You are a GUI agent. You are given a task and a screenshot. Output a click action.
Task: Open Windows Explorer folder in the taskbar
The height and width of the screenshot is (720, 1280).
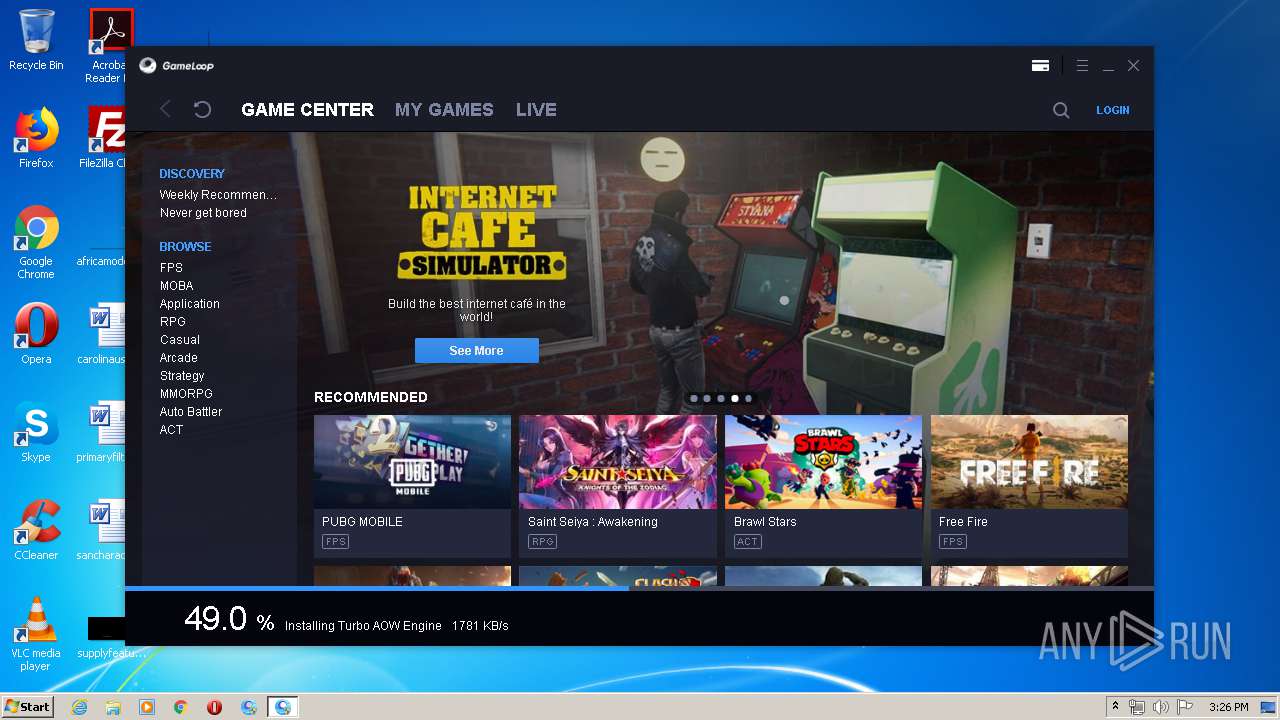point(113,707)
